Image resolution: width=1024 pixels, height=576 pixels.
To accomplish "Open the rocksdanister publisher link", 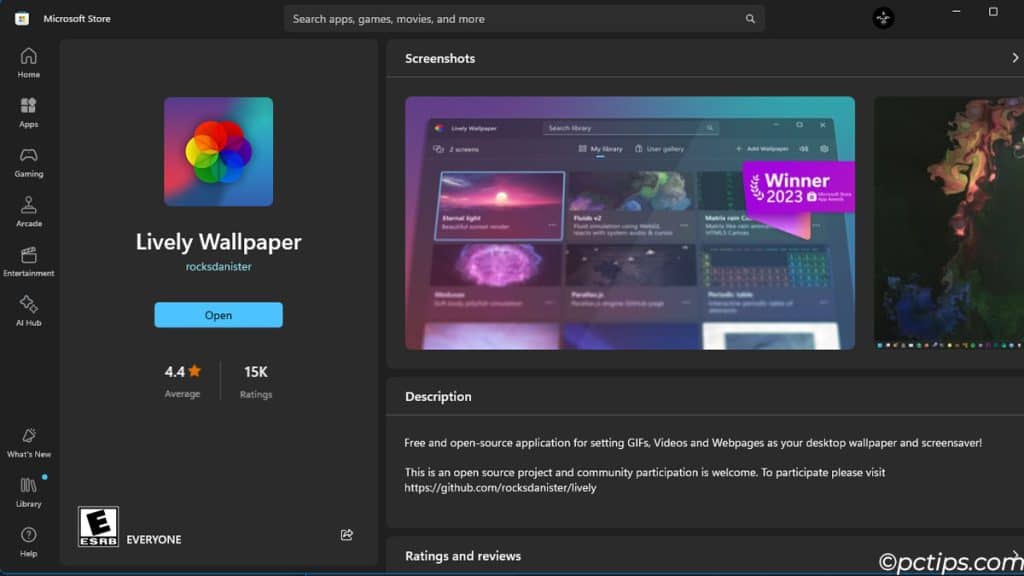I will tap(218, 266).
